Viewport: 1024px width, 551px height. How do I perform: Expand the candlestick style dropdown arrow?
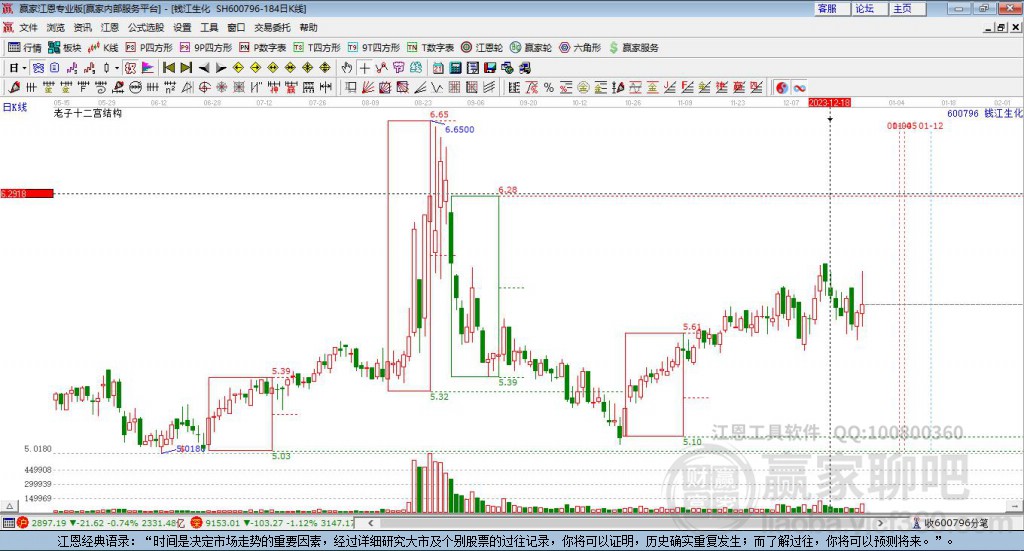pos(117,68)
